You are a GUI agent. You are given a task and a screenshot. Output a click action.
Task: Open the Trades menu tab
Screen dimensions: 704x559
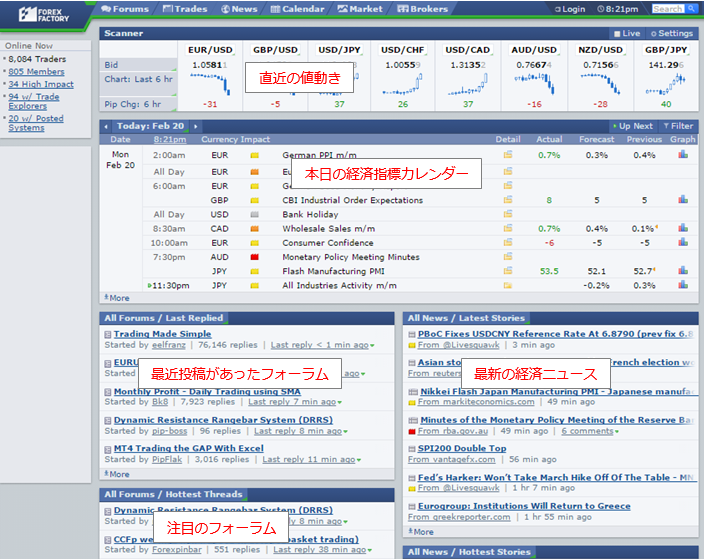click(185, 9)
